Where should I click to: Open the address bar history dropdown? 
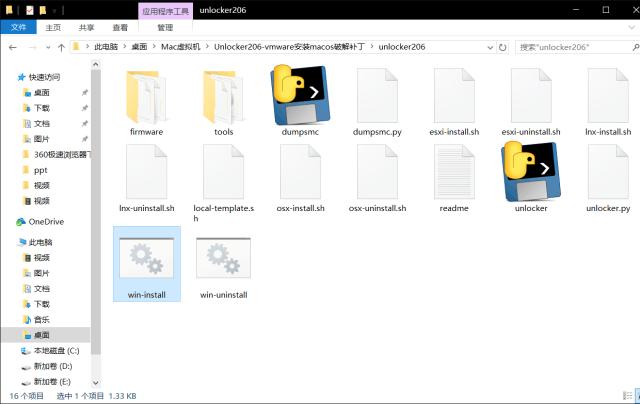point(490,47)
